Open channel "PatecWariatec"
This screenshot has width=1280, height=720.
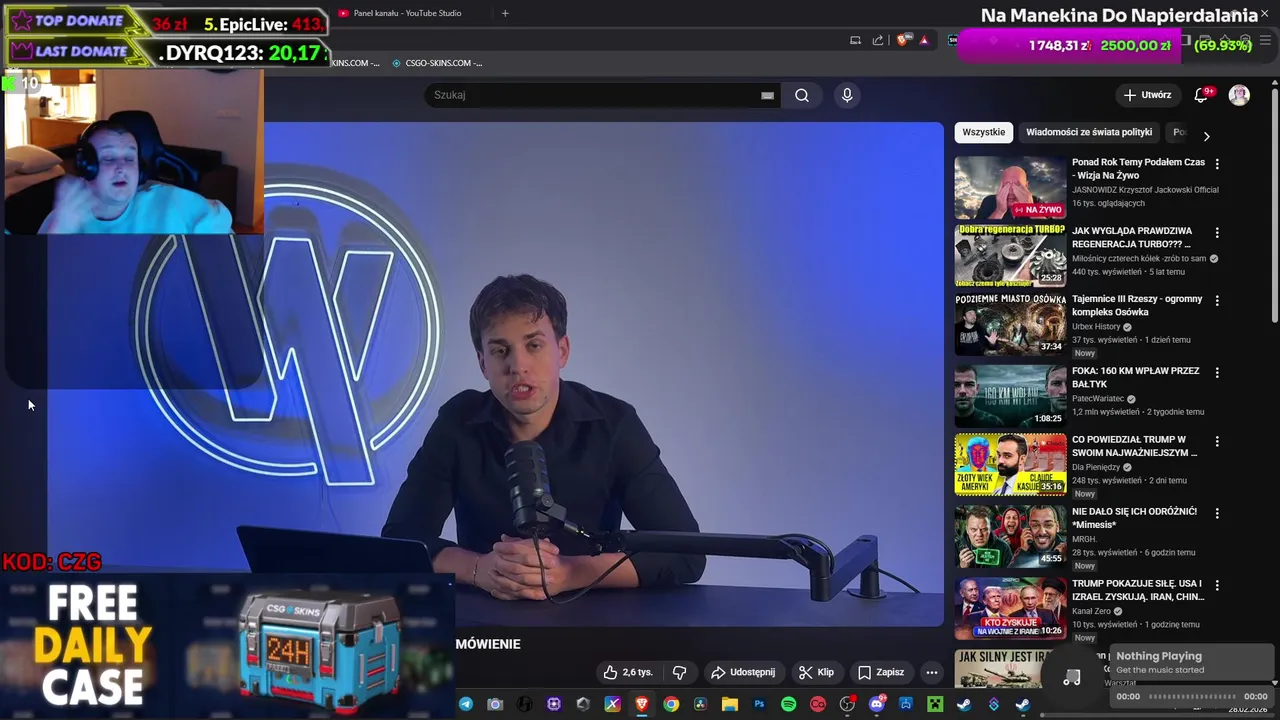1098,399
